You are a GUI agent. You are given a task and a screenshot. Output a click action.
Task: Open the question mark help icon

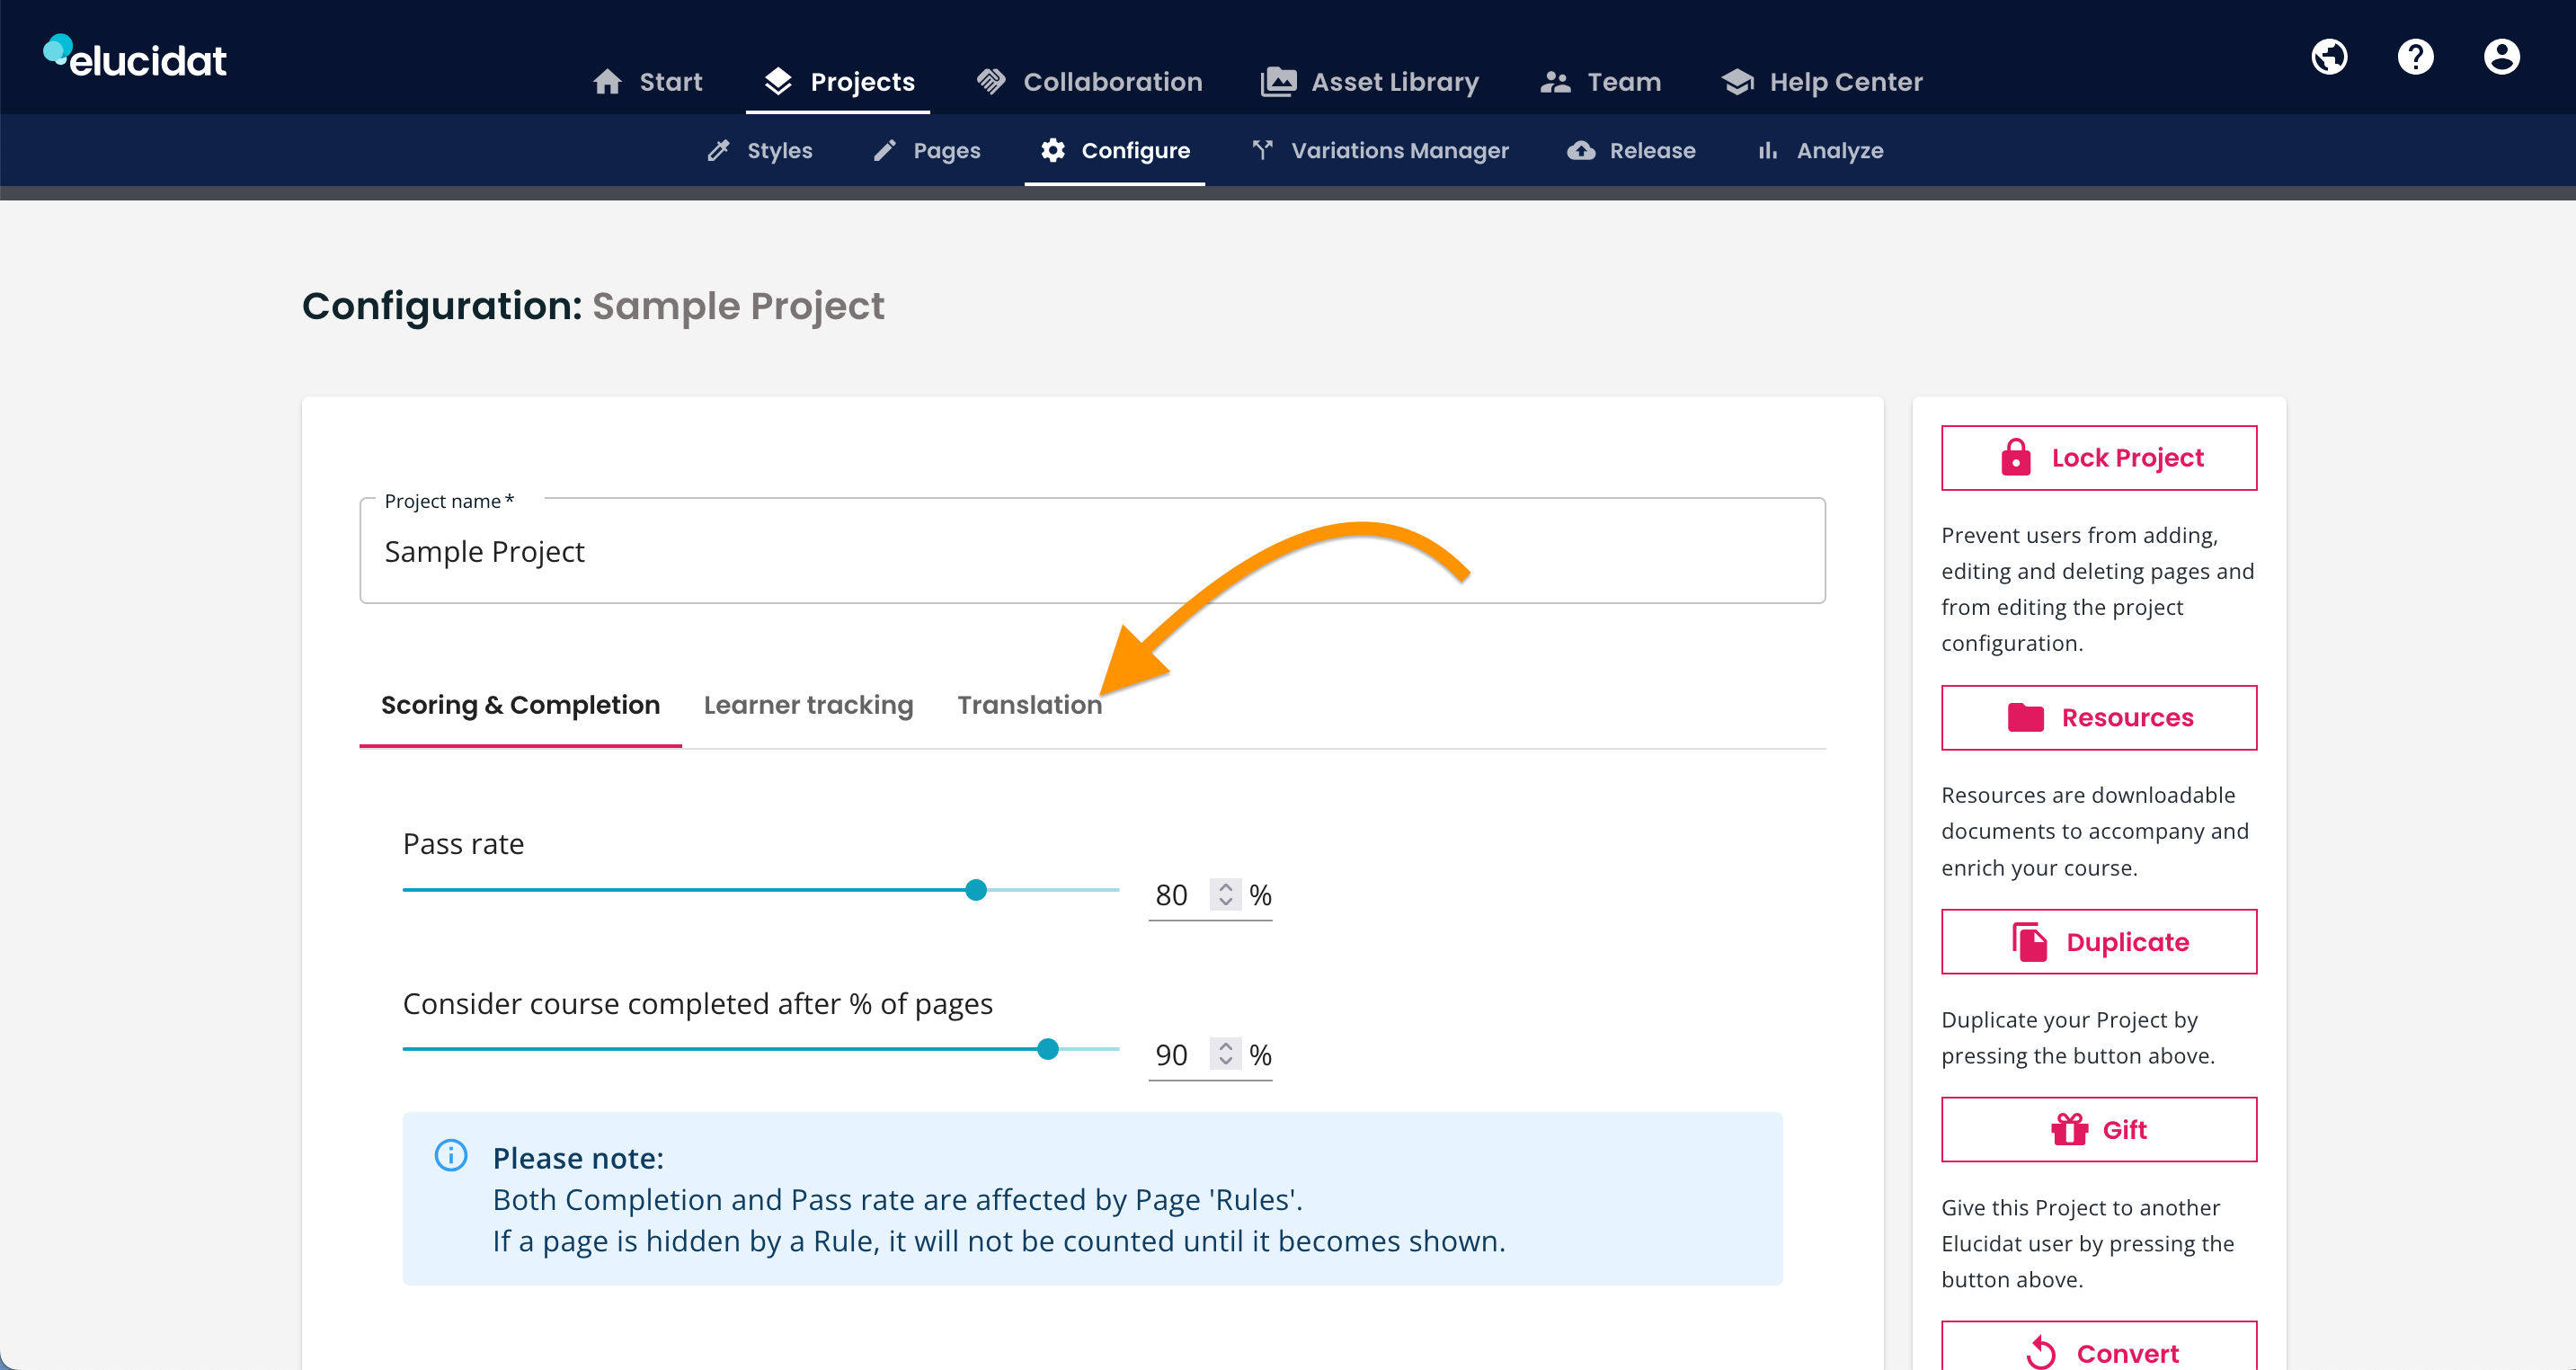pyautogui.click(x=2415, y=57)
